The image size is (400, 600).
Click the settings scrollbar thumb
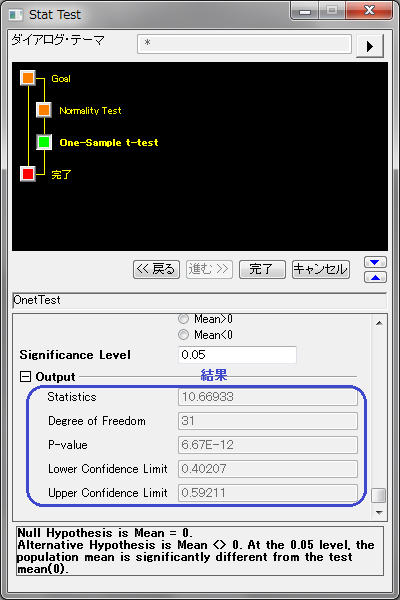click(379, 495)
